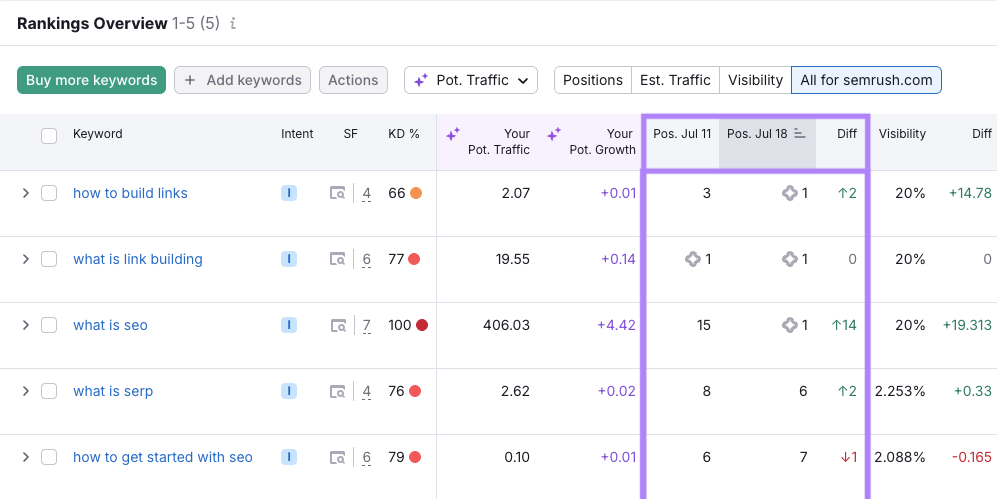This screenshot has height=499, width=997.
Task: Click the Pos. Jul 11 column header
Action: 682,134
